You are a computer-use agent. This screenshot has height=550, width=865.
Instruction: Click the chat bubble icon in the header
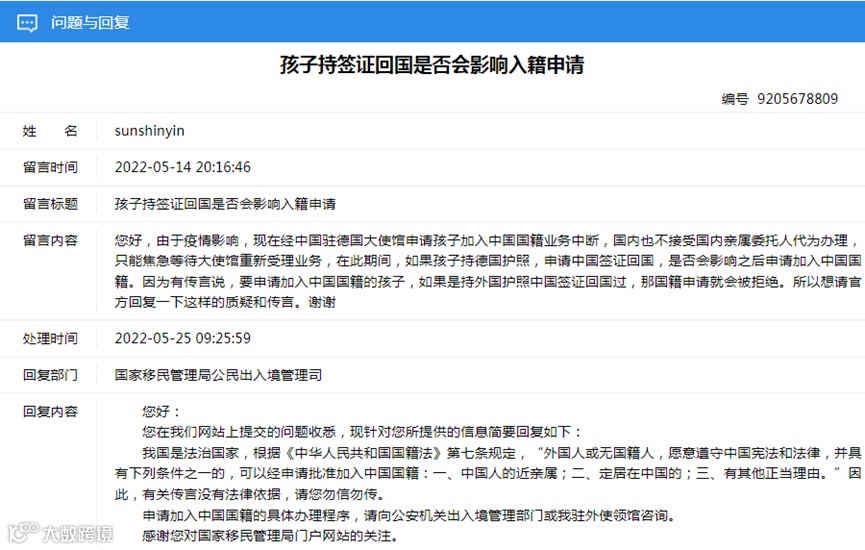pos(27,23)
